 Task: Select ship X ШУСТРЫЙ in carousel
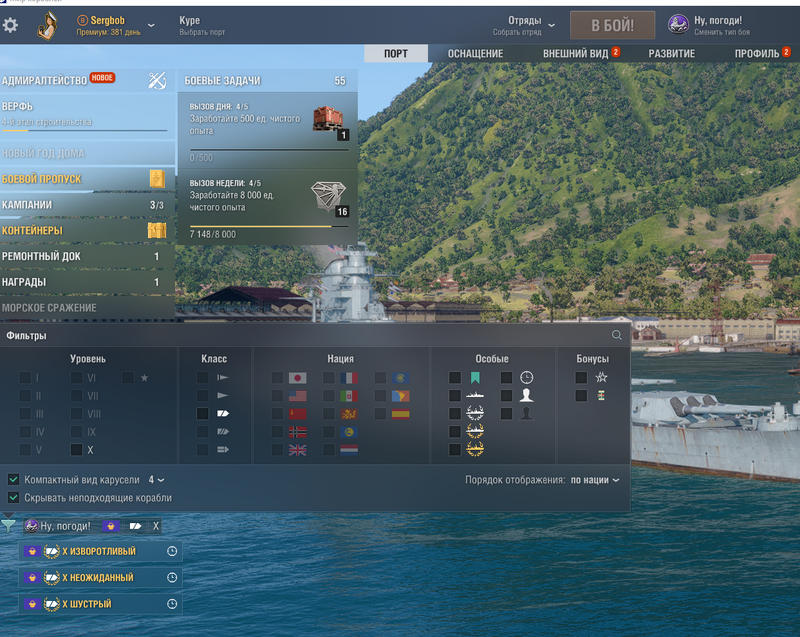pos(101,604)
